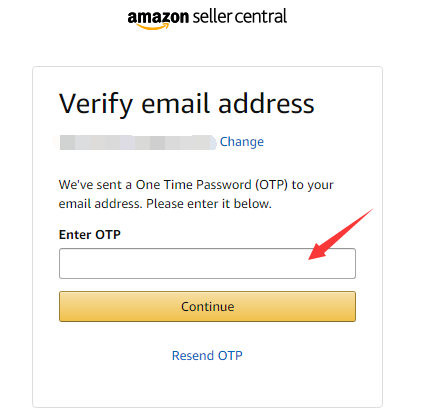
Task: Click the 'We've sent a One Time Password' text
Action: (x=196, y=185)
